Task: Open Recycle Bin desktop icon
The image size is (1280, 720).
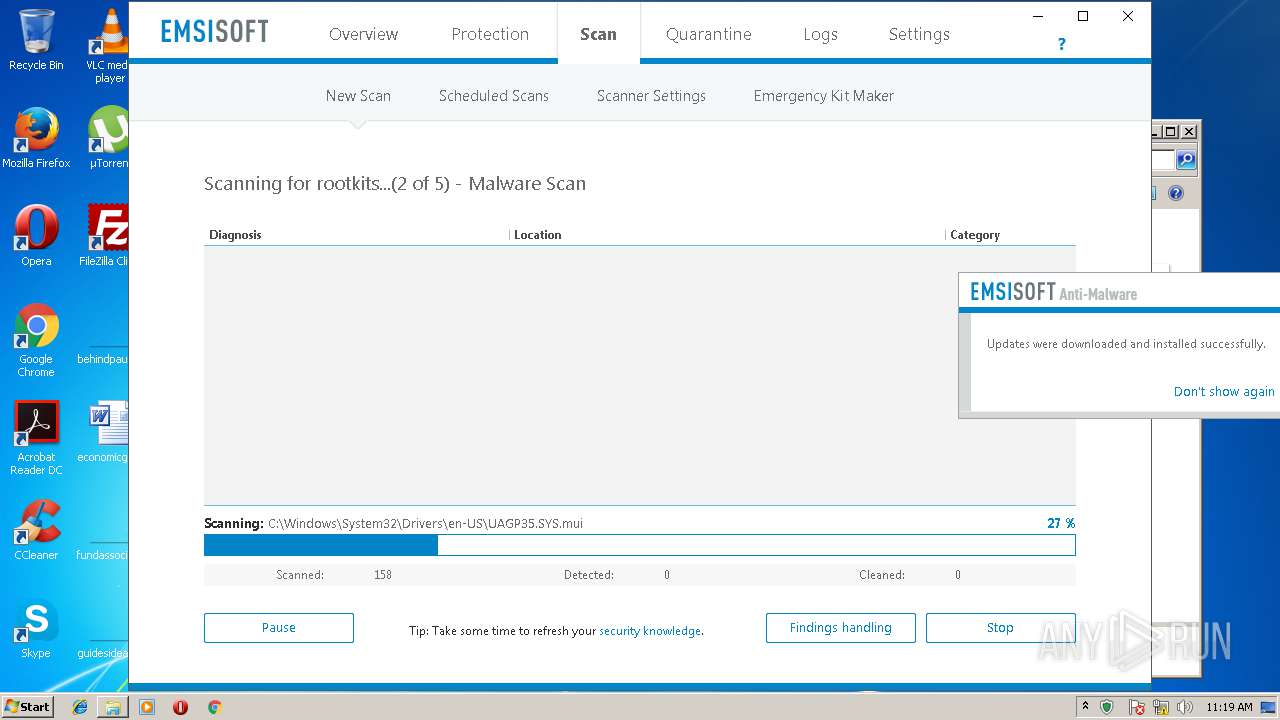Action: pos(36,40)
